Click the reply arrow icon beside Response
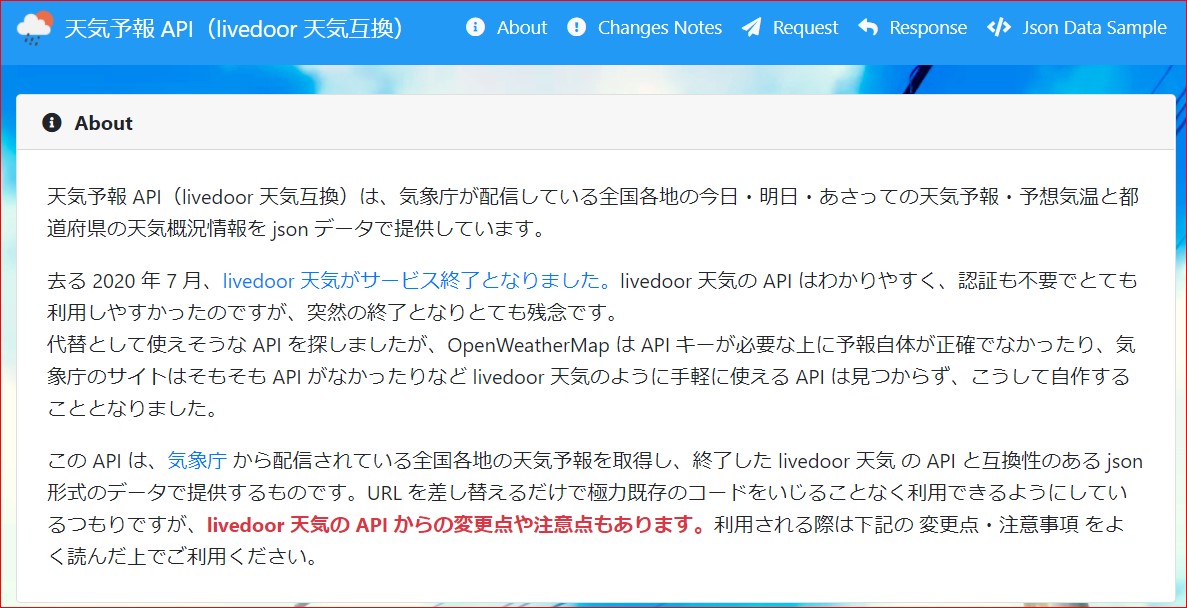This screenshot has width=1187, height=608. coord(868,28)
